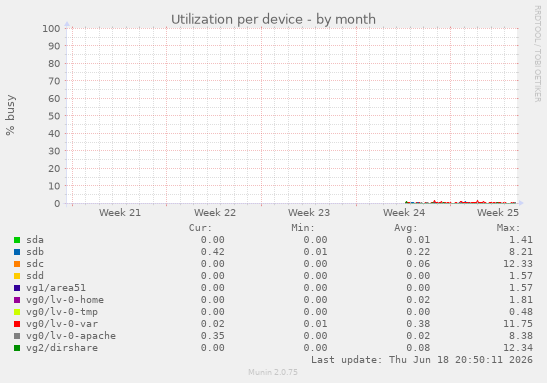
Task: Click the 'Min:' column header
Action: [x=303, y=228]
